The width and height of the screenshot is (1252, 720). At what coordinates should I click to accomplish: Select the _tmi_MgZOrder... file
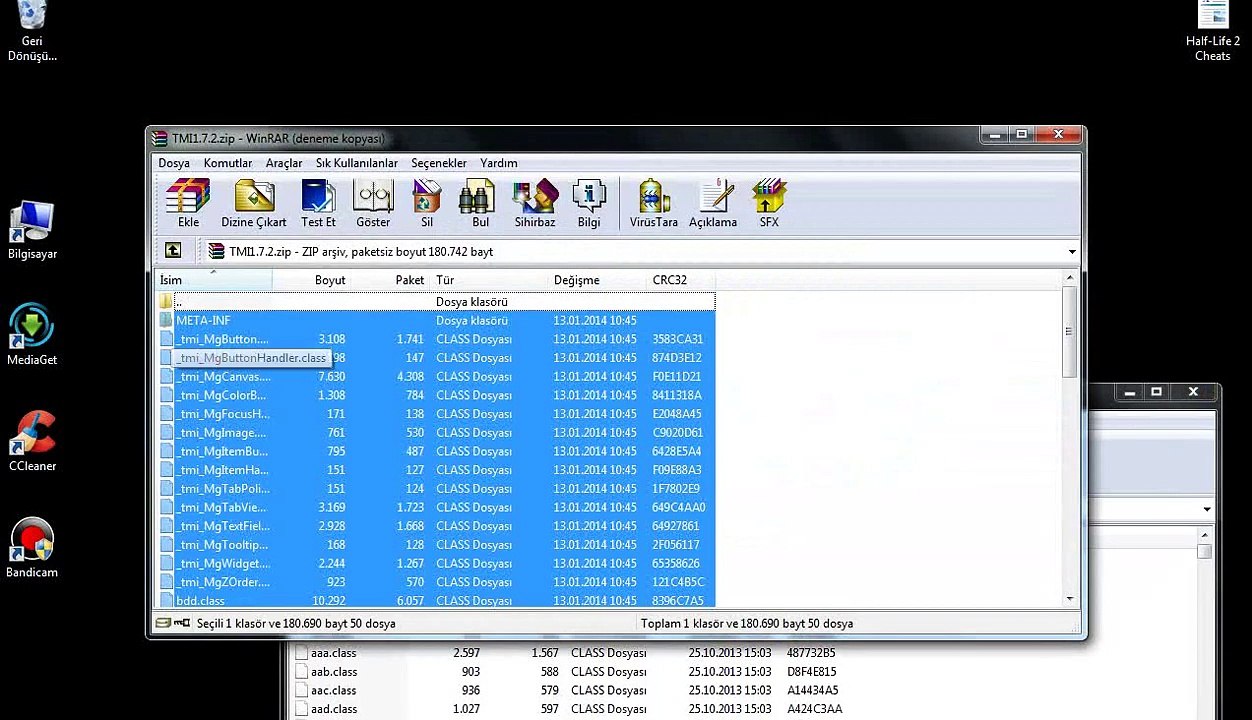coord(436,582)
